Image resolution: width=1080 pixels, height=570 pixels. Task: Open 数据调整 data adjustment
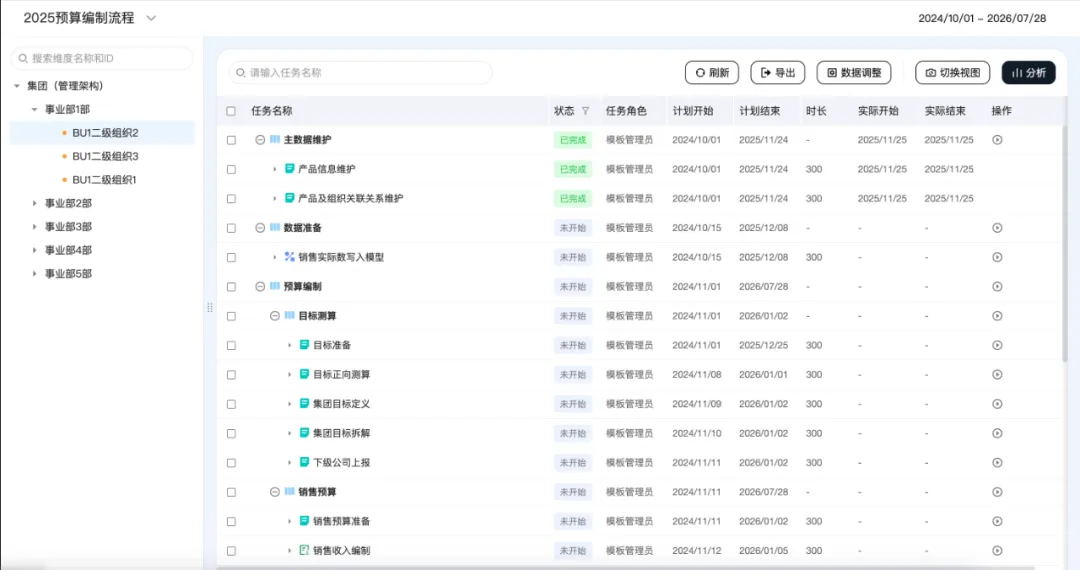click(x=853, y=72)
